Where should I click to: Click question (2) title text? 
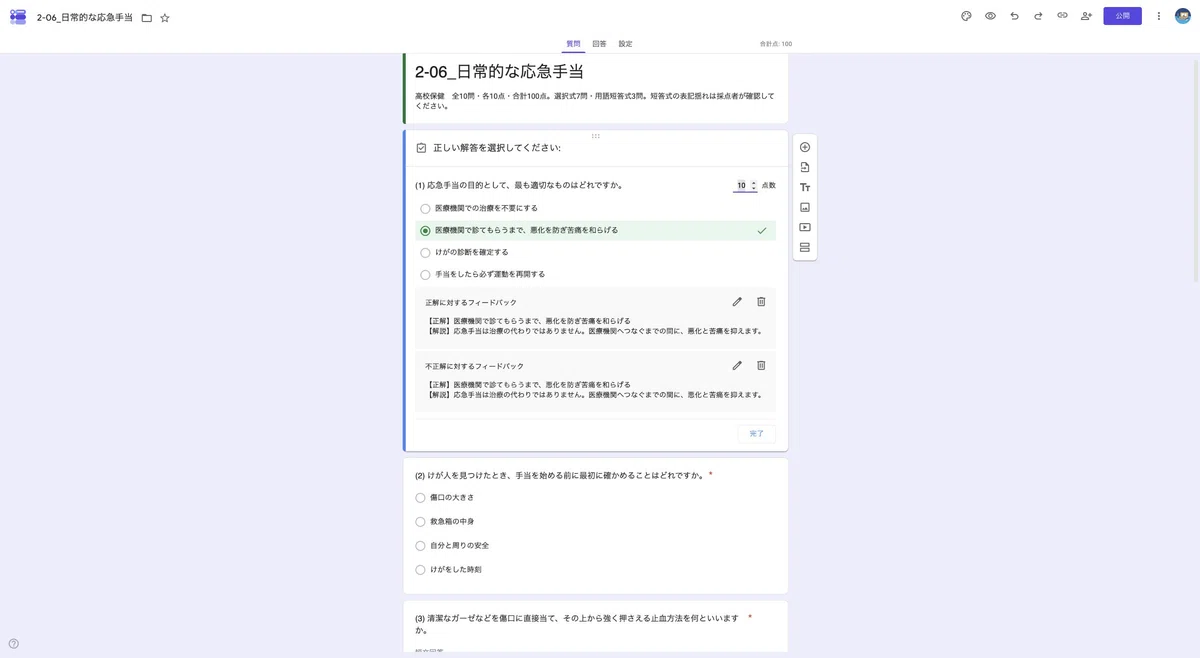point(559,475)
